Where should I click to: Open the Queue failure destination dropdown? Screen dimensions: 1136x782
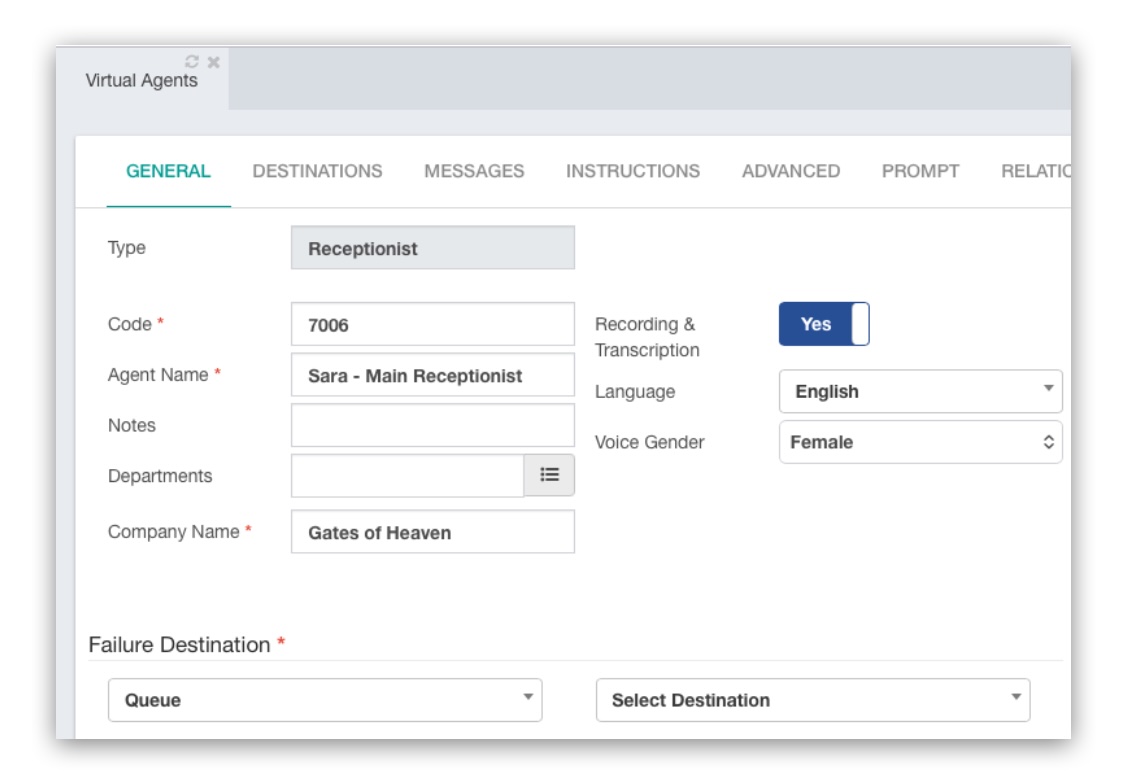(325, 700)
